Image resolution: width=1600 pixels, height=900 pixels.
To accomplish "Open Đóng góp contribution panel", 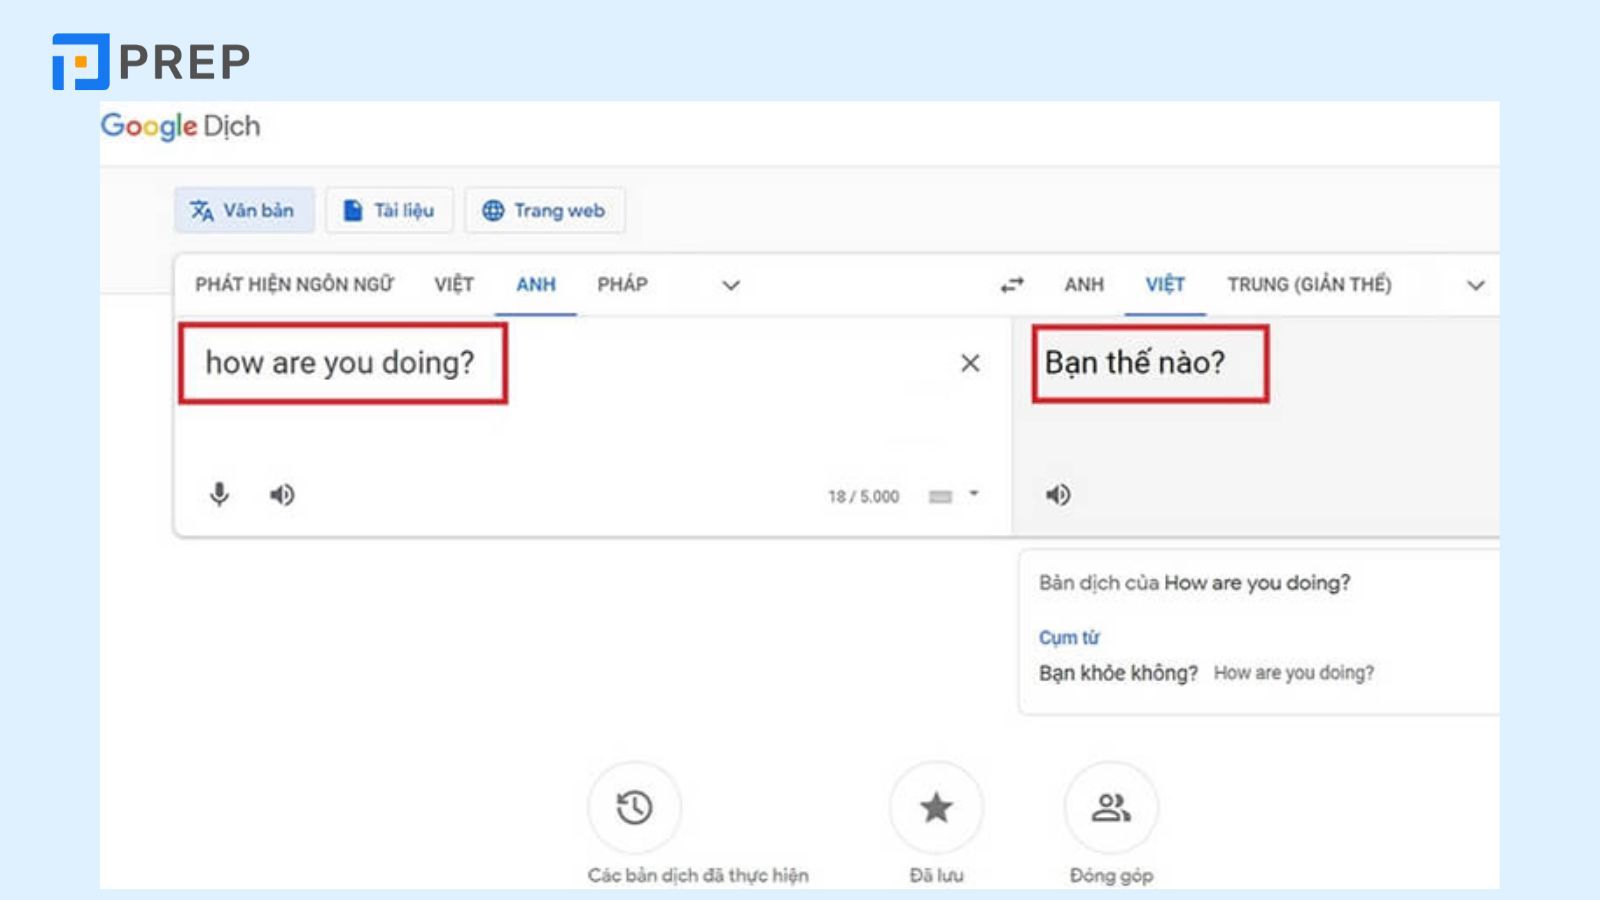I will click(1111, 807).
